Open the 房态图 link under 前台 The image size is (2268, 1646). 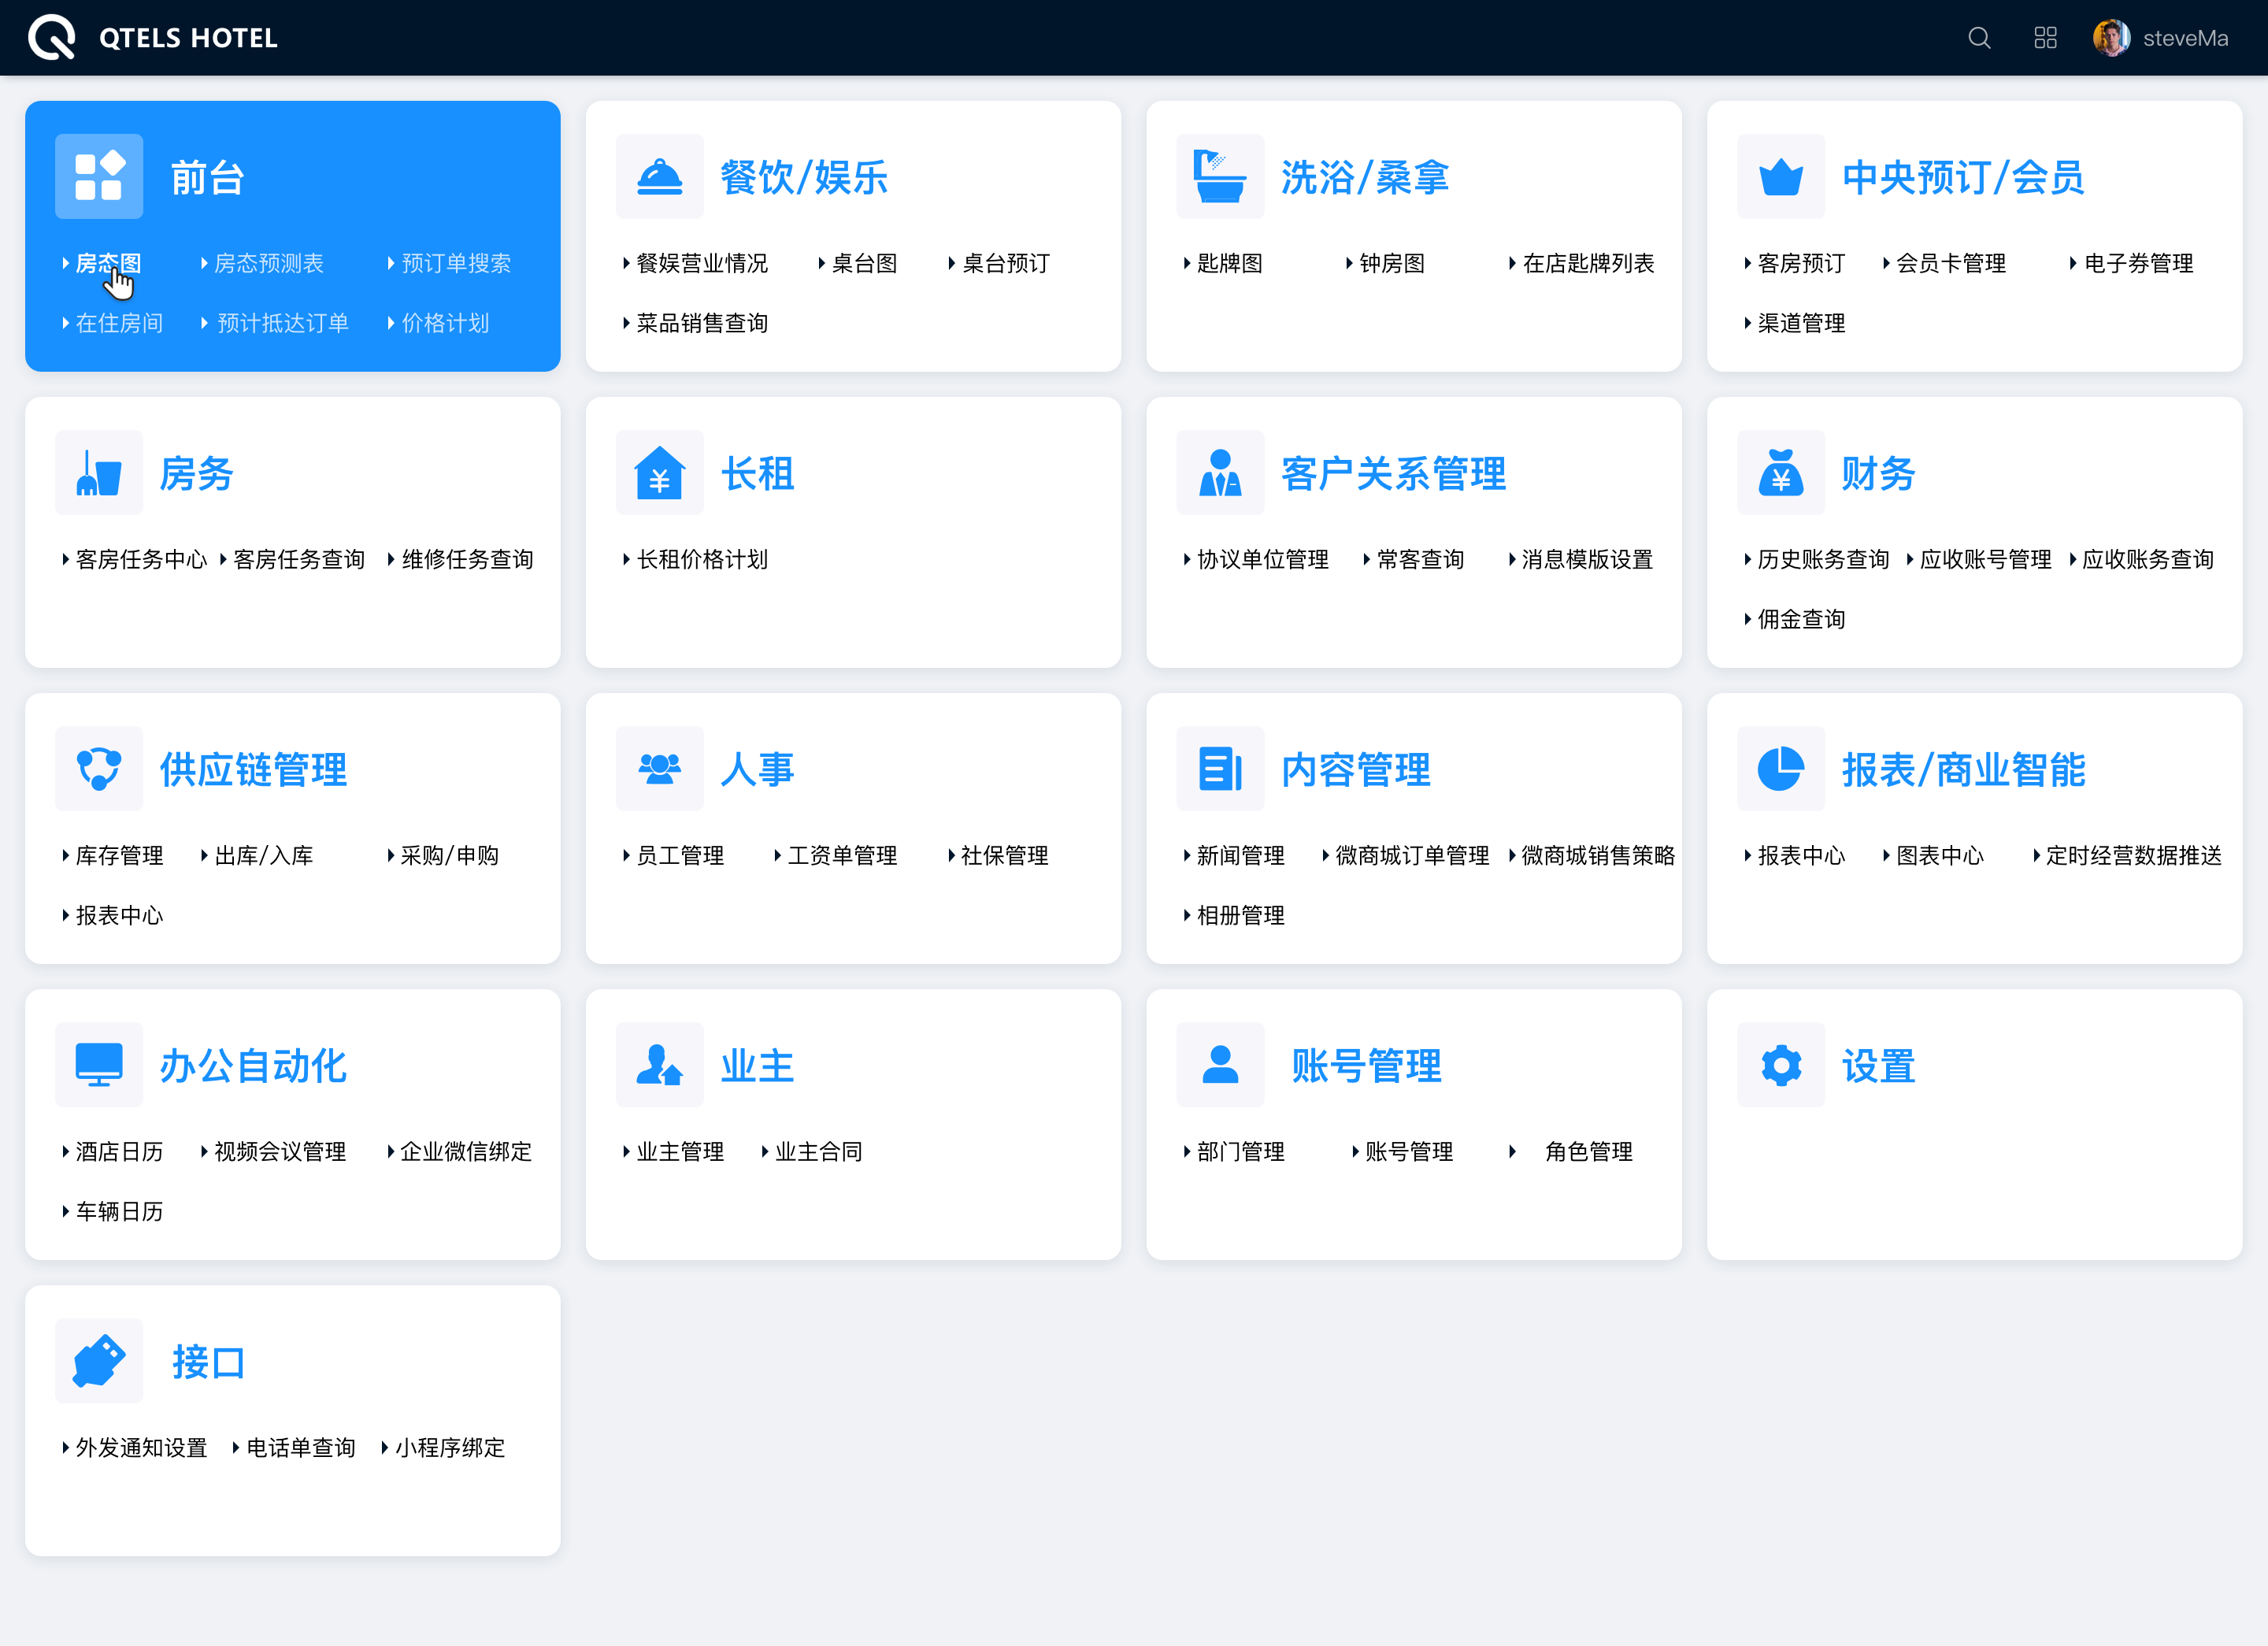point(108,263)
